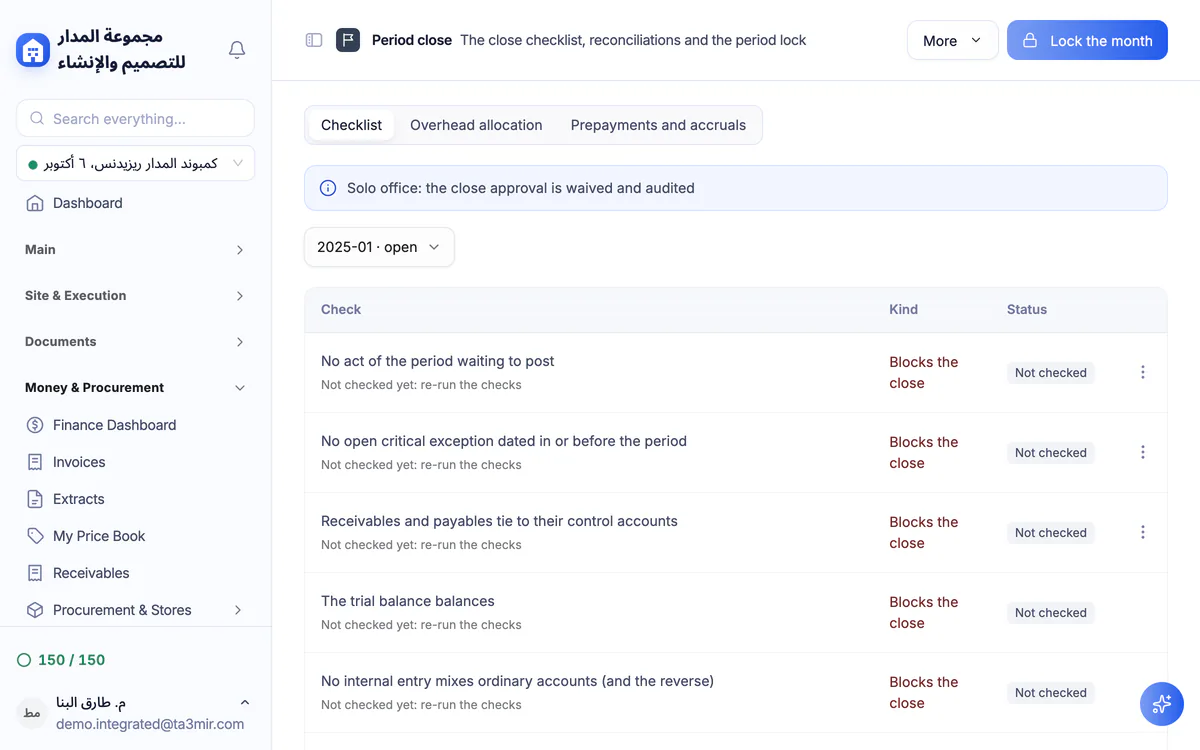
Task: Click the info icon in the solo office banner
Action: tap(327, 188)
